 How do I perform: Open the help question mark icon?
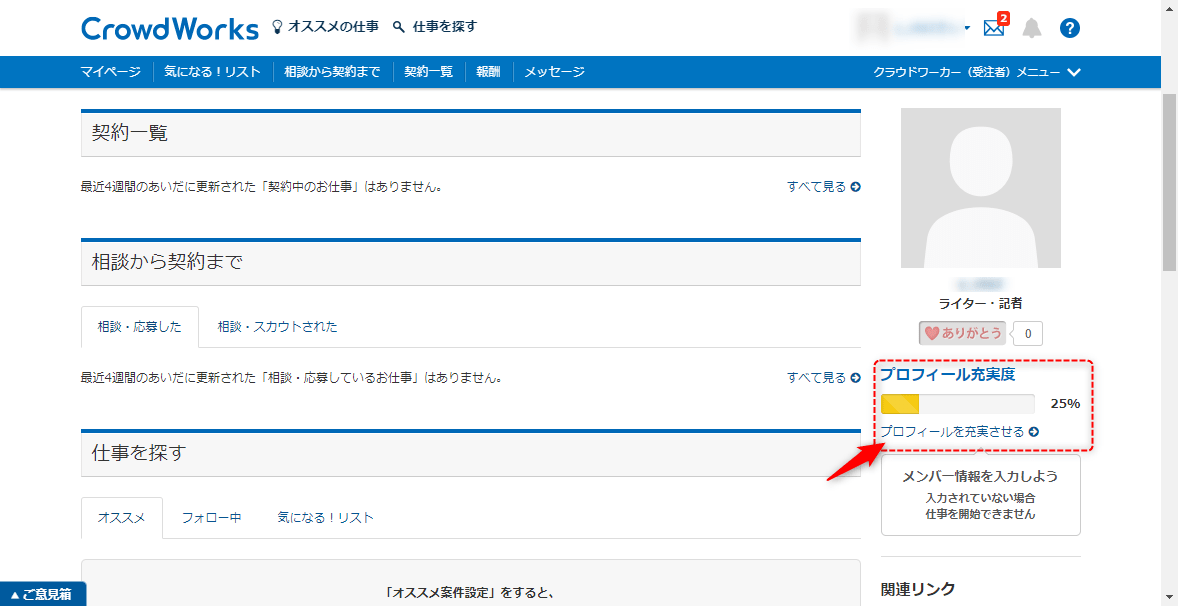(x=1069, y=28)
